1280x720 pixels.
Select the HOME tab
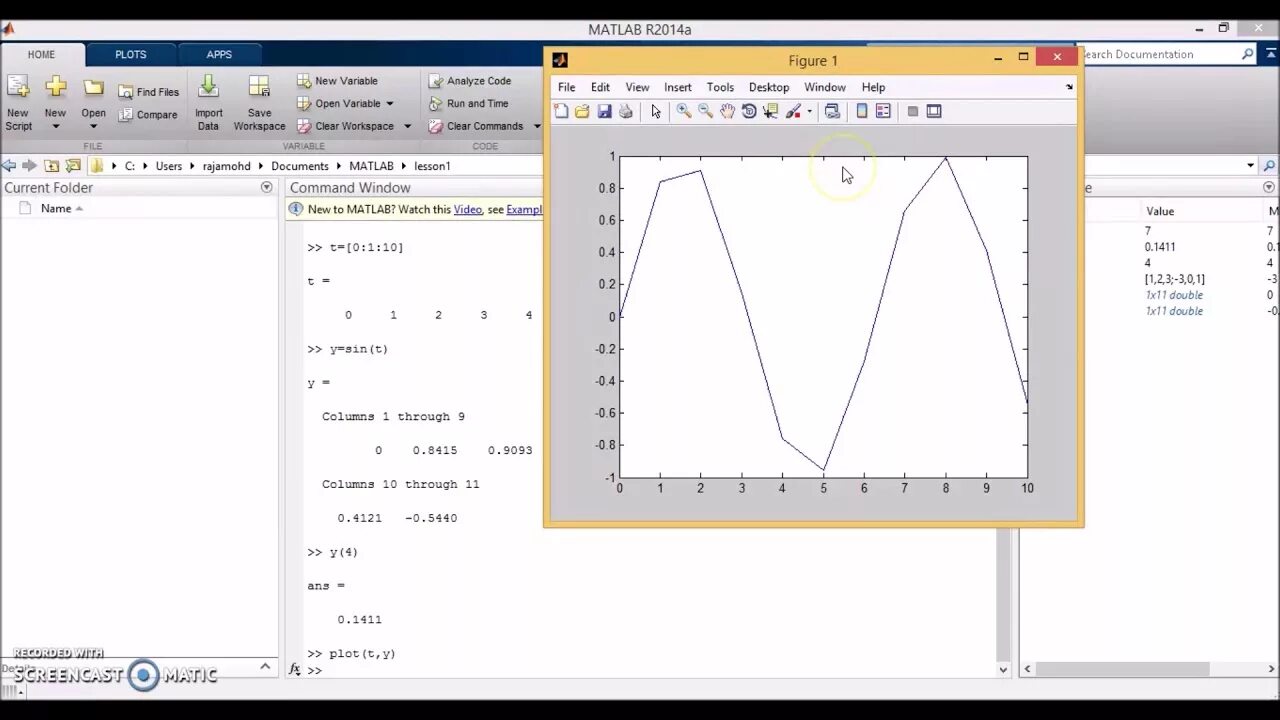[41, 55]
